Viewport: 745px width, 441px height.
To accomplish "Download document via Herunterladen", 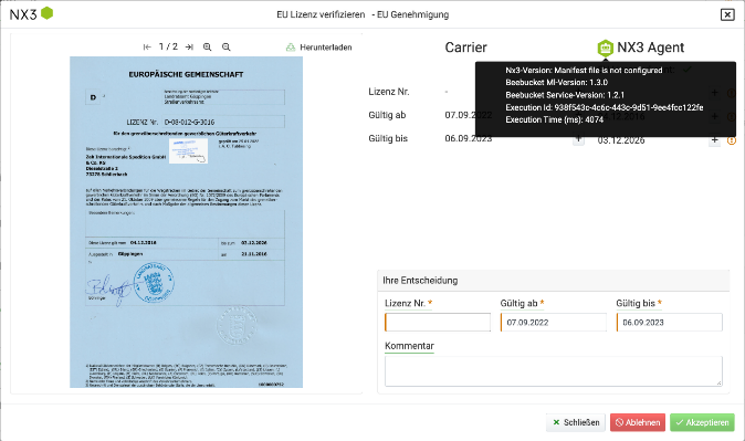I will point(319,47).
